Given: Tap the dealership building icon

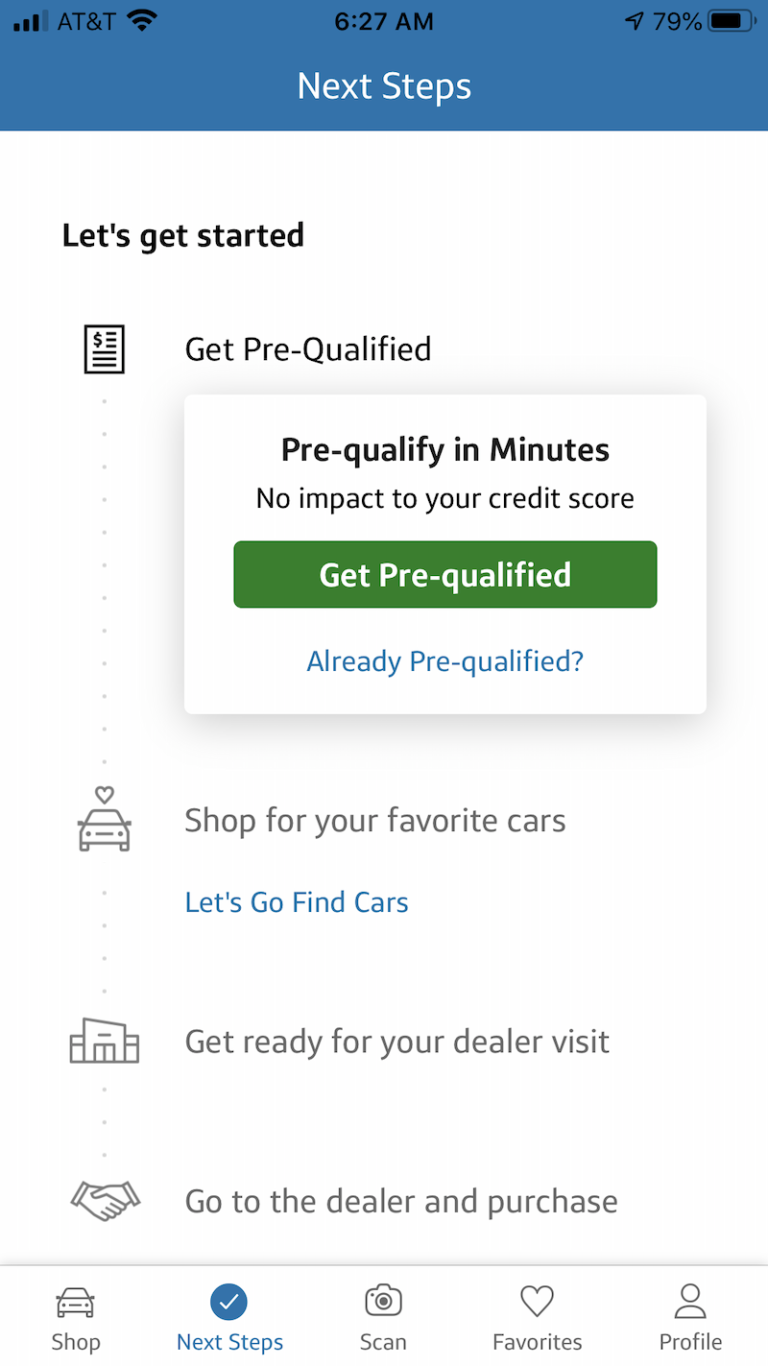Looking at the screenshot, I should click(x=104, y=1041).
